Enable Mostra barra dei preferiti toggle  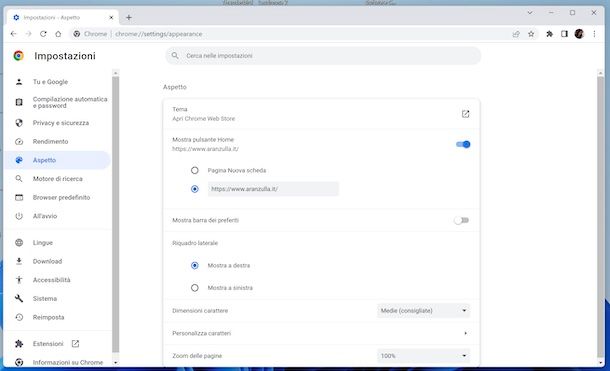point(462,220)
